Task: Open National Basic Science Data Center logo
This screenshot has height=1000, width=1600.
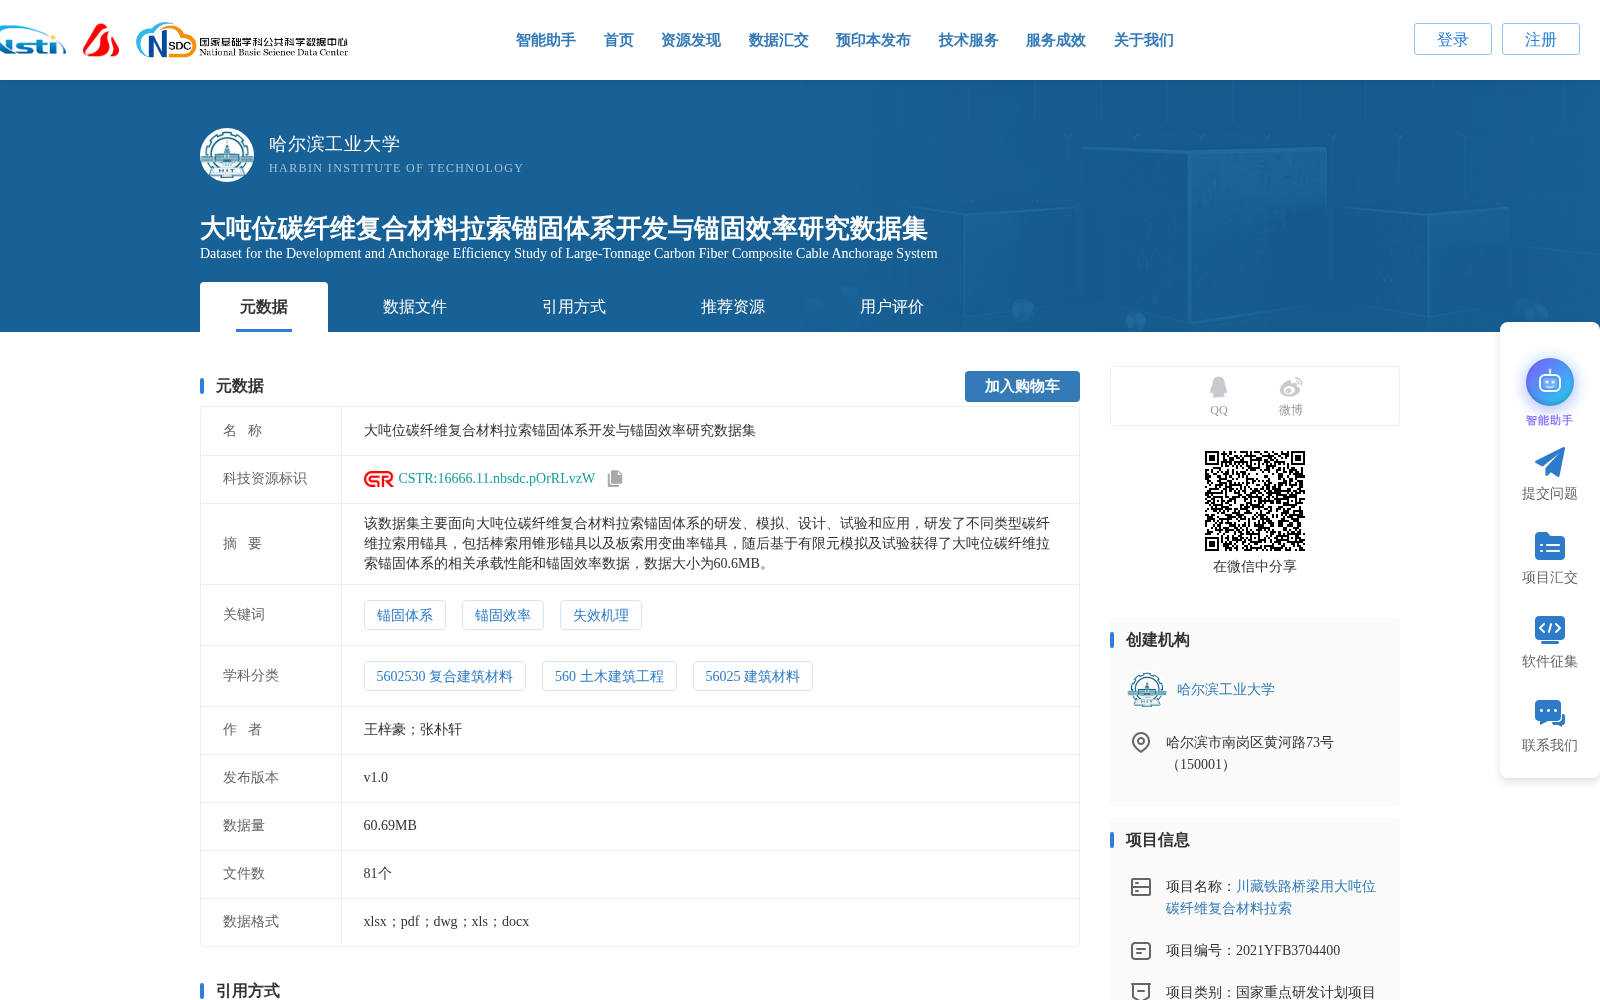Action: tap(242, 41)
